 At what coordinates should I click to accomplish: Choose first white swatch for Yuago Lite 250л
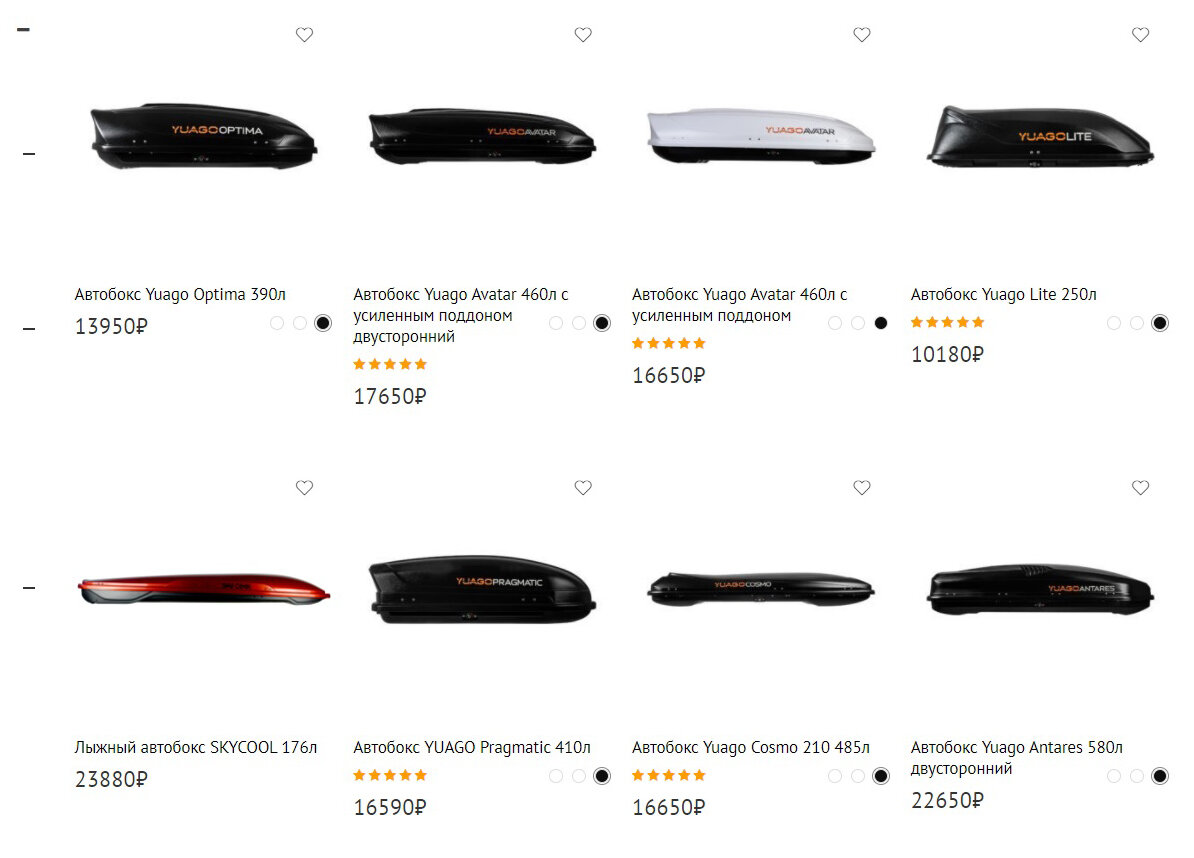coord(1114,323)
